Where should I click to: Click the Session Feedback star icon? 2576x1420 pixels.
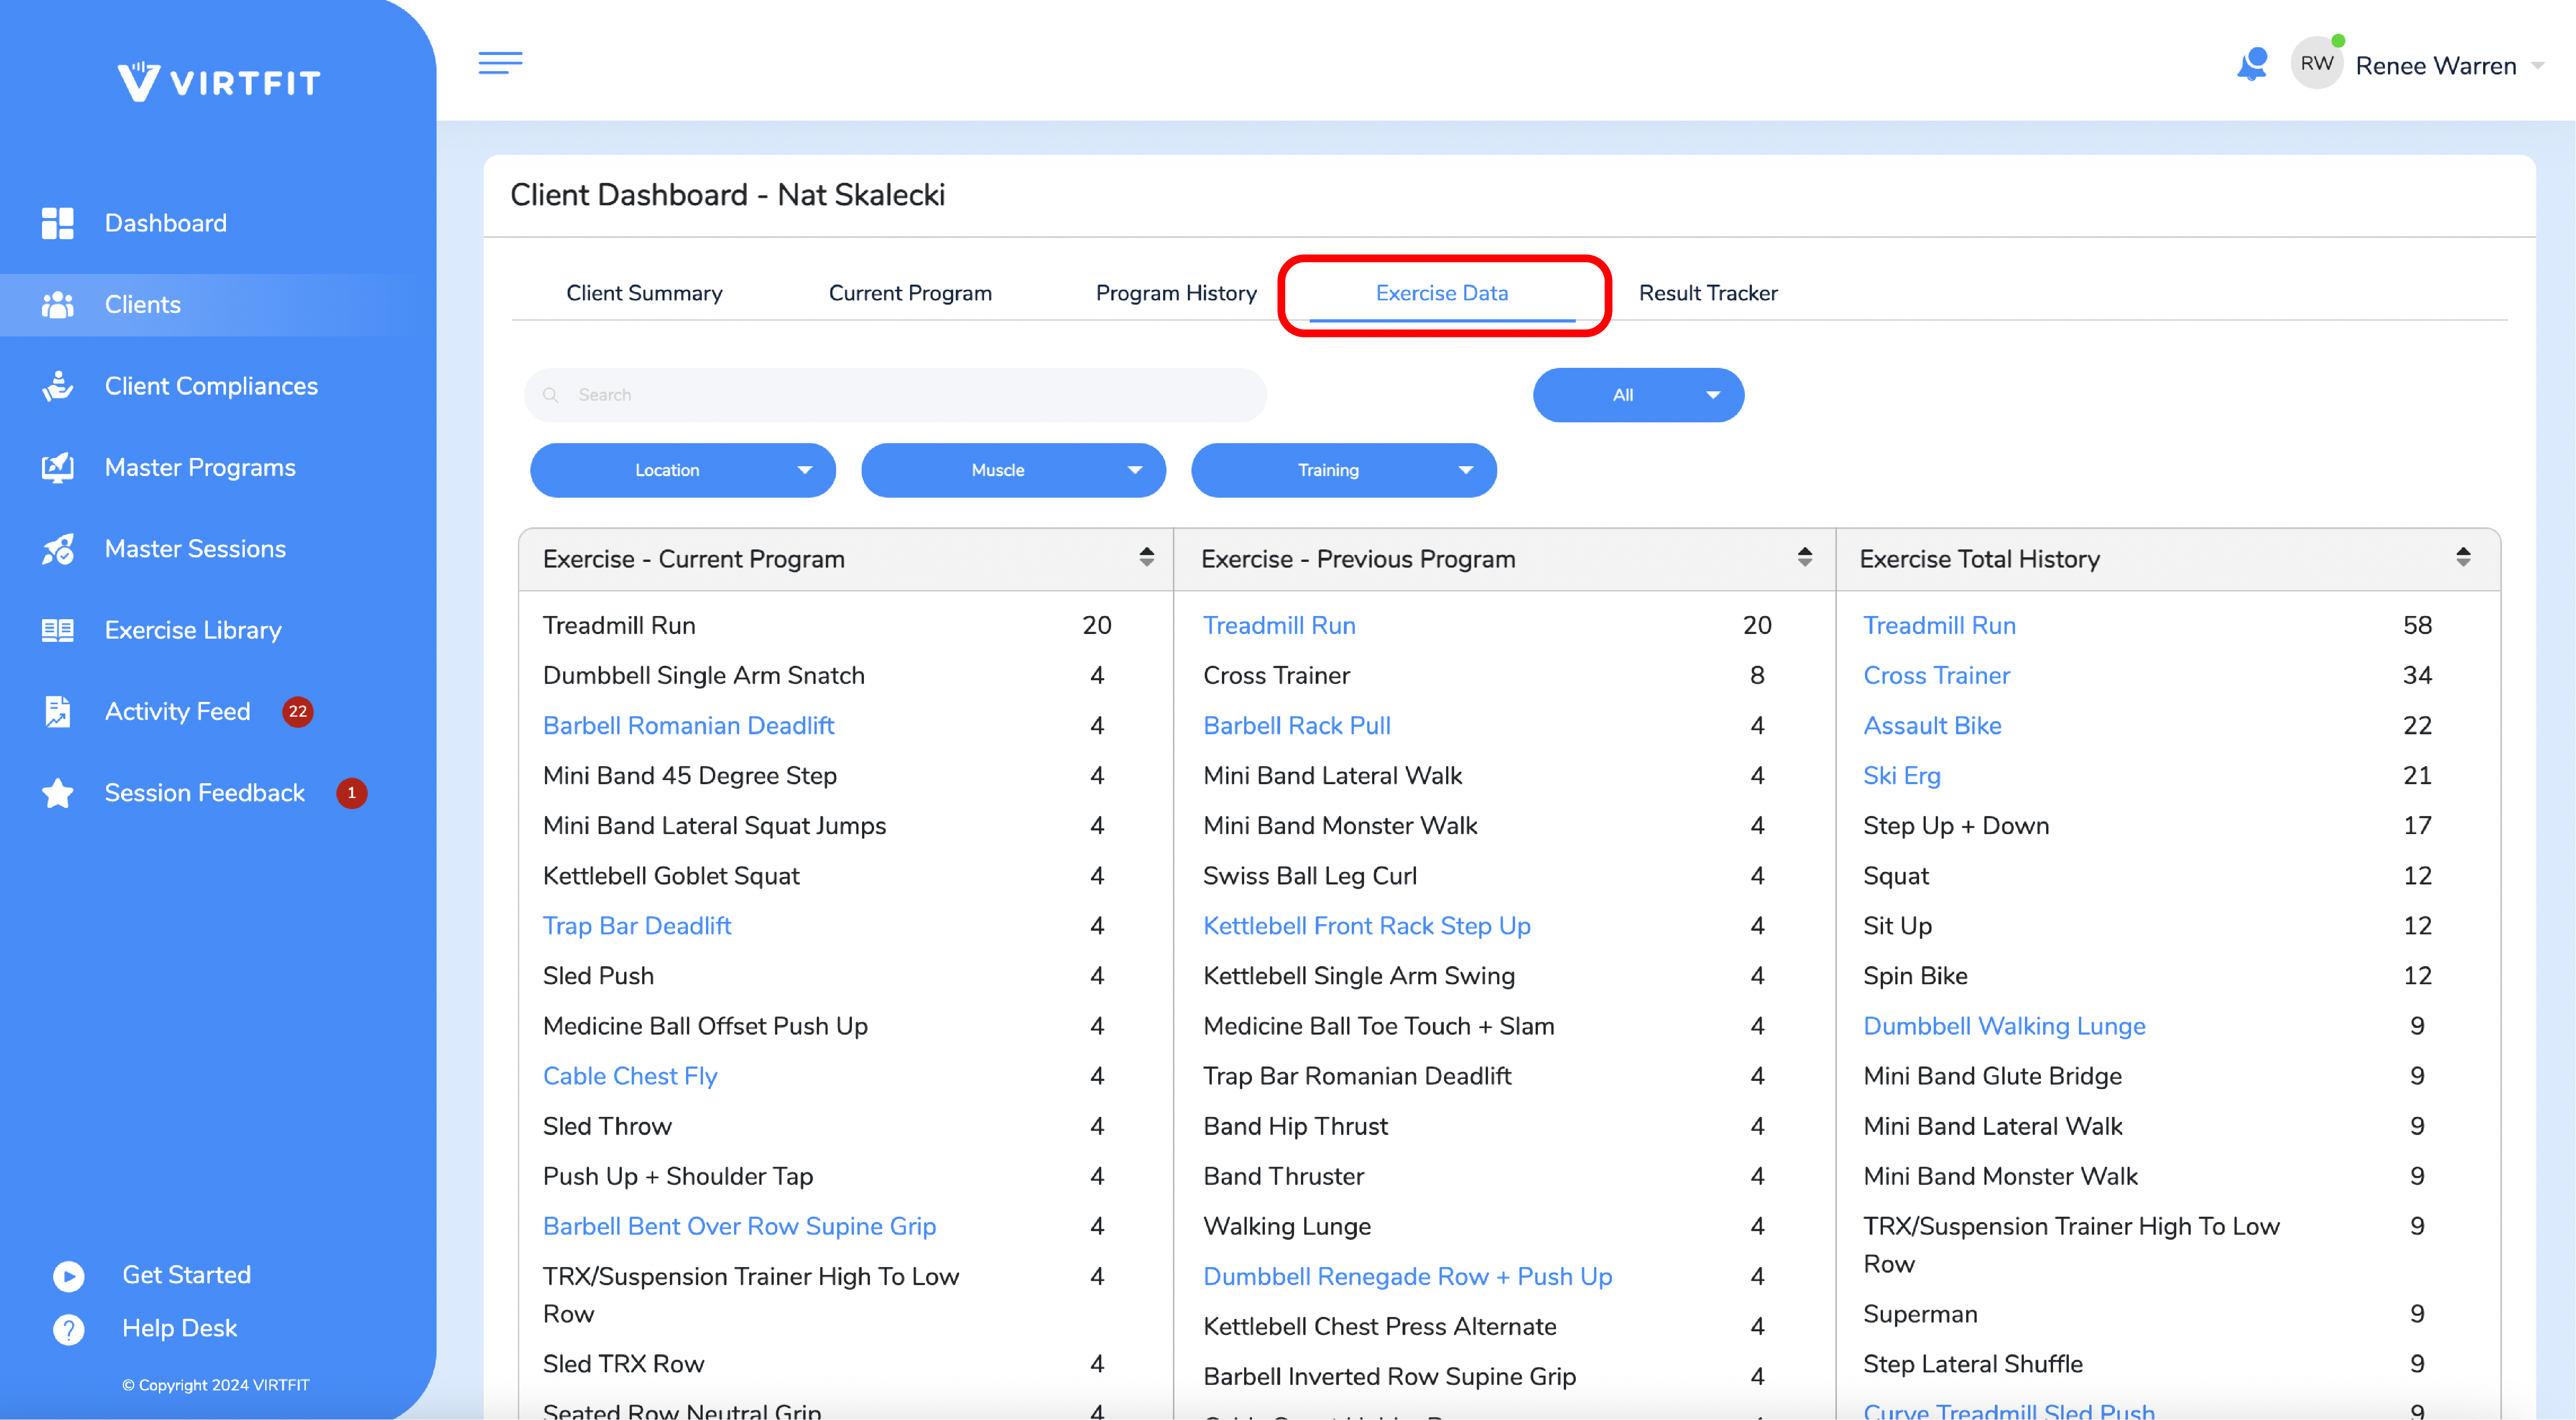(58, 793)
